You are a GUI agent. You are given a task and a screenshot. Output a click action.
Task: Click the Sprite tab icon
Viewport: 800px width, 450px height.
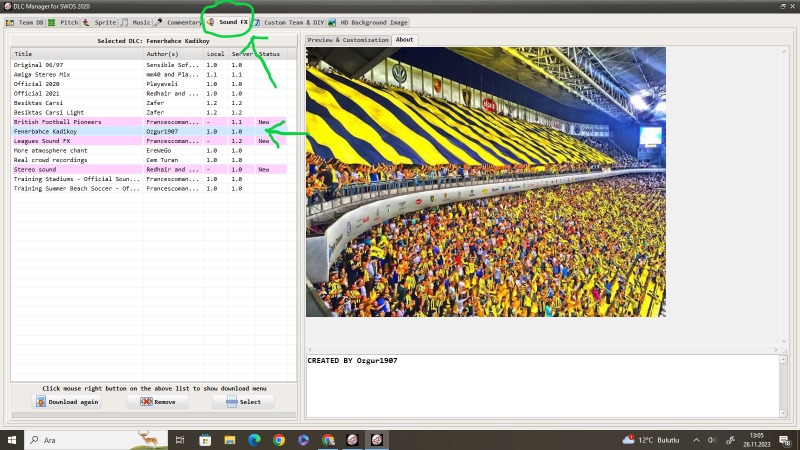pyautogui.click(x=88, y=22)
